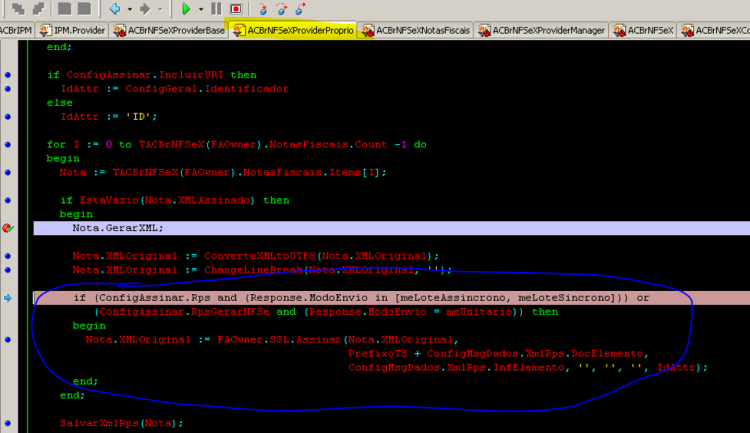Screen dimensions: 750x433
Task: Toggle breakpoint on the SalvarXmlRps(Nota) line gutter
Action: coord(8,423)
